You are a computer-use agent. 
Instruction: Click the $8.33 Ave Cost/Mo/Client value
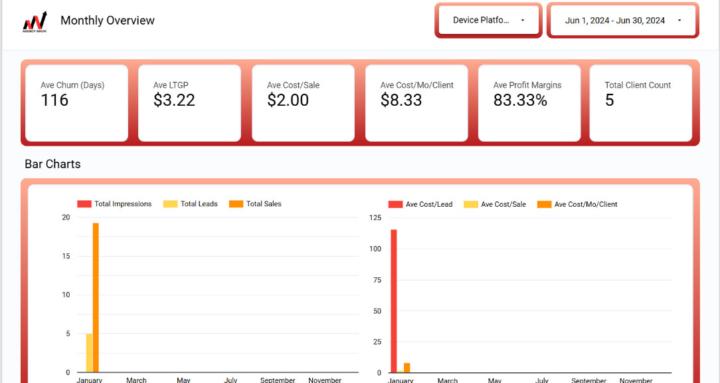(401, 100)
